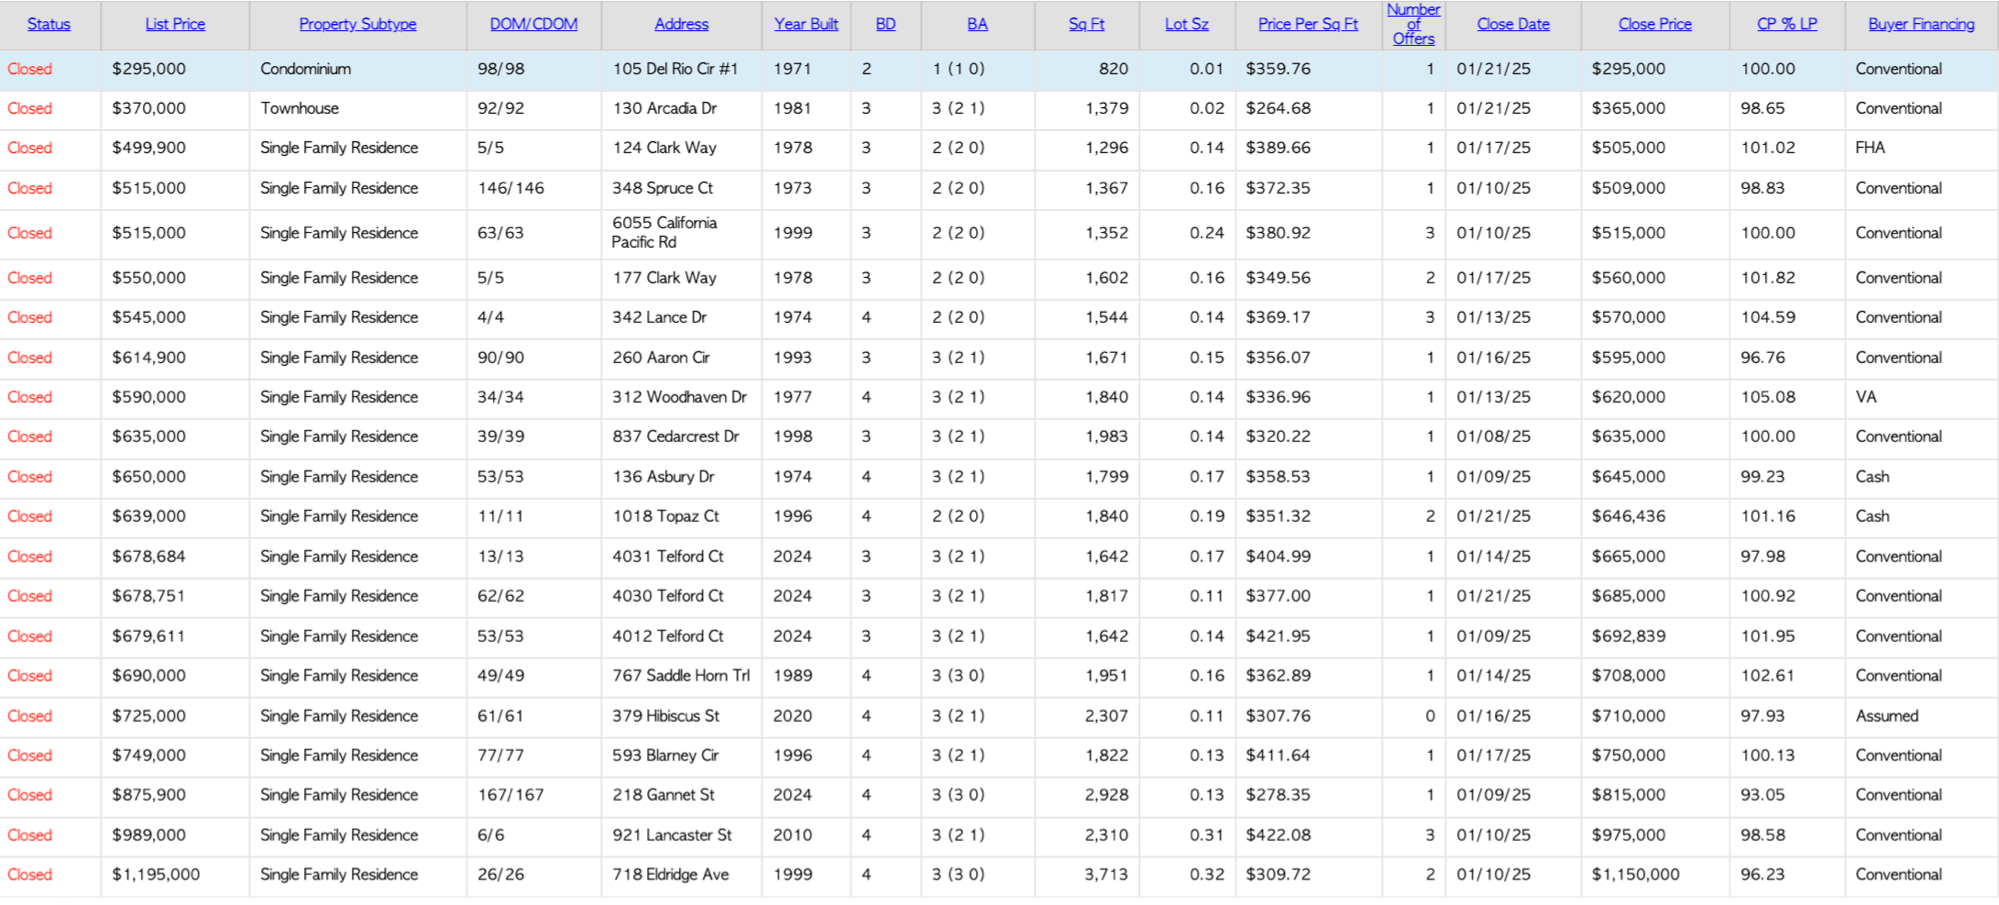Click square footage 2,928

coord(1106,795)
